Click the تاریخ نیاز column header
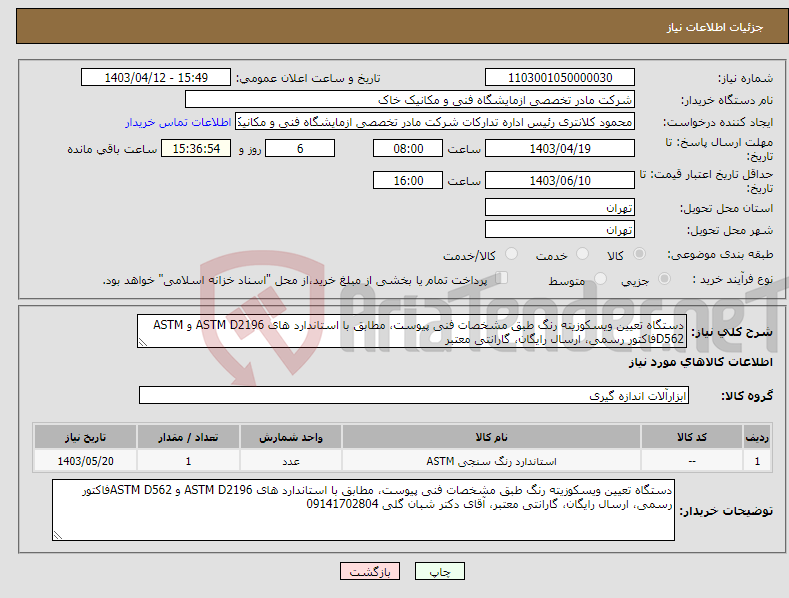This screenshot has width=789, height=598. pos(86,437)
